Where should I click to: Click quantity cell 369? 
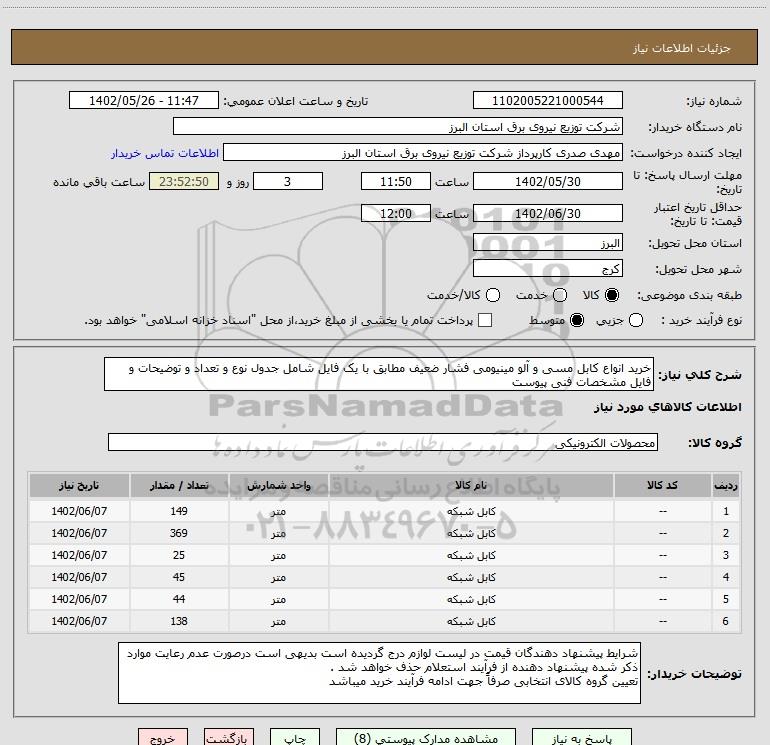(179, 533)
